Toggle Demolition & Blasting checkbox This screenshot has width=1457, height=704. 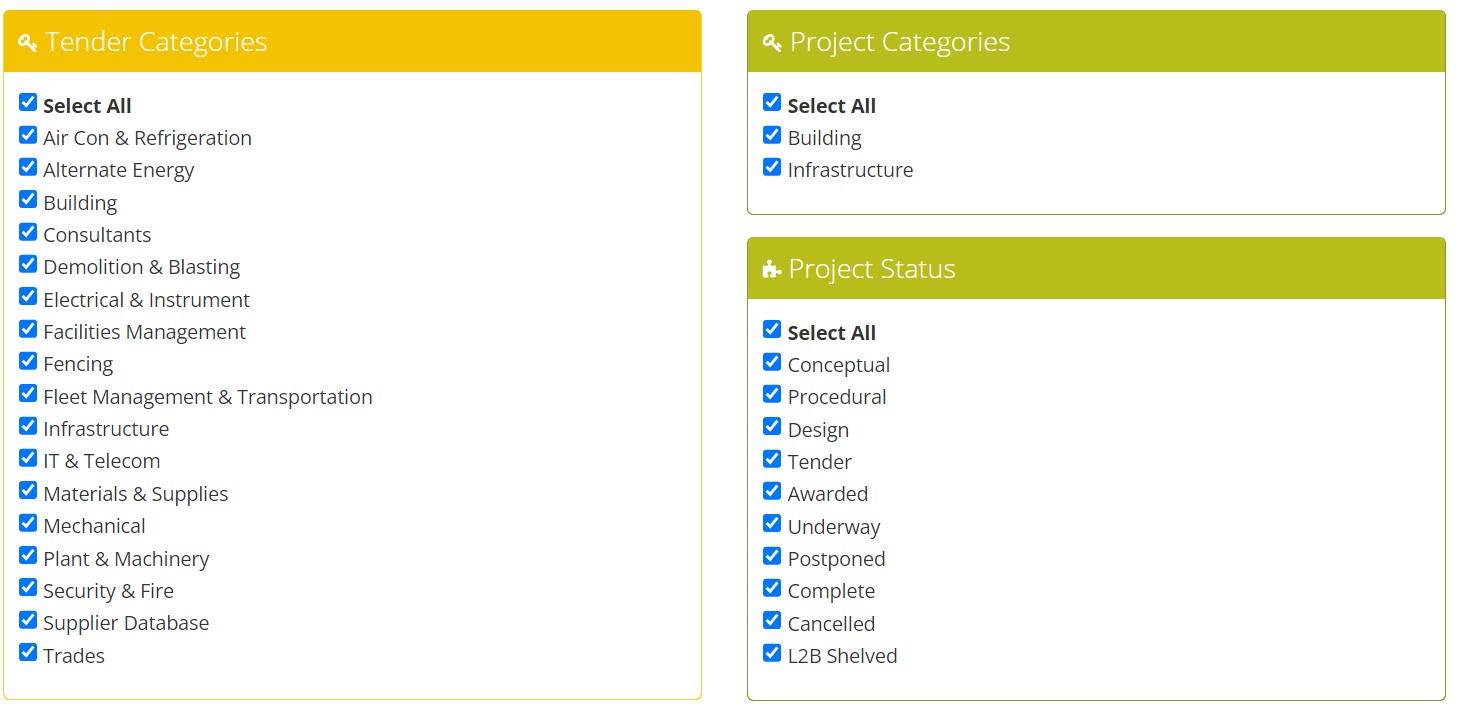(x=28, y=264)
